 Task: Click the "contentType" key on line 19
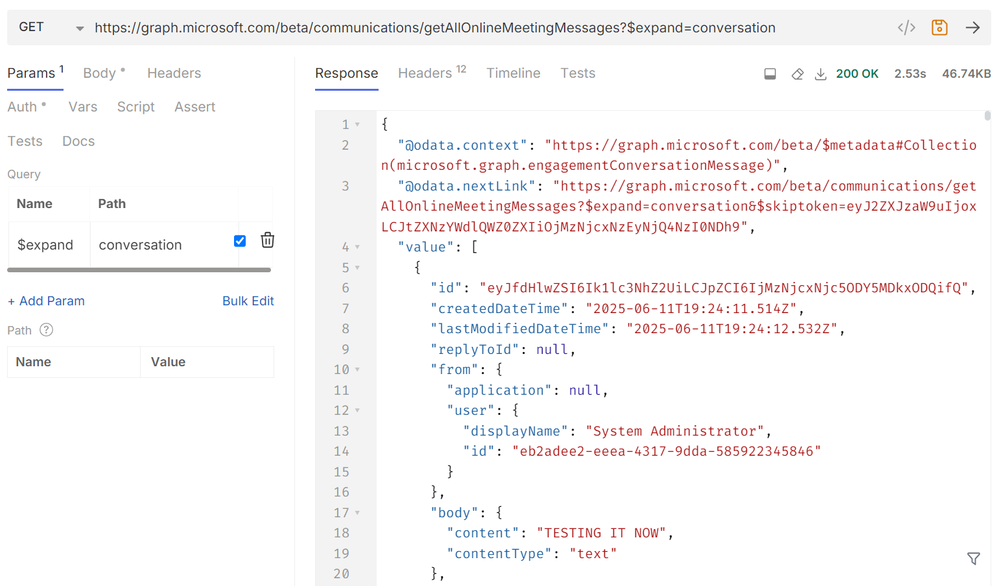pos(499,554)
